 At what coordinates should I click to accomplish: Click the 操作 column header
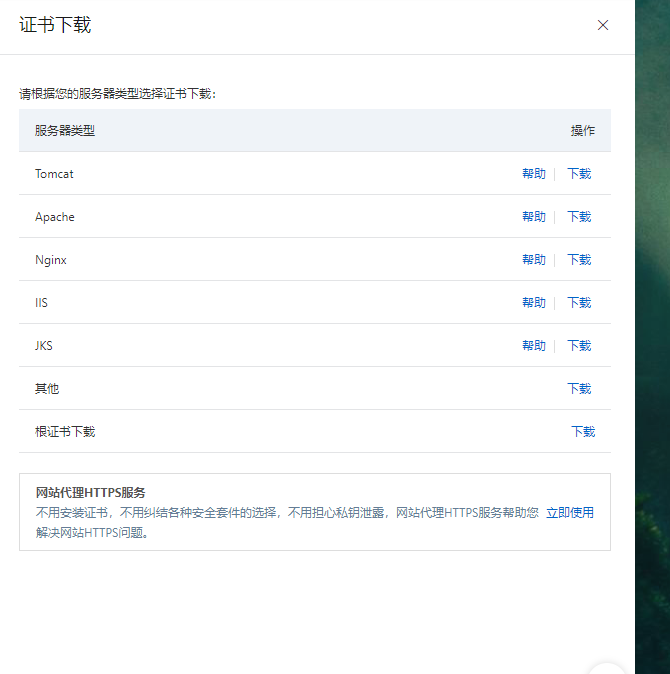[583, 131]
